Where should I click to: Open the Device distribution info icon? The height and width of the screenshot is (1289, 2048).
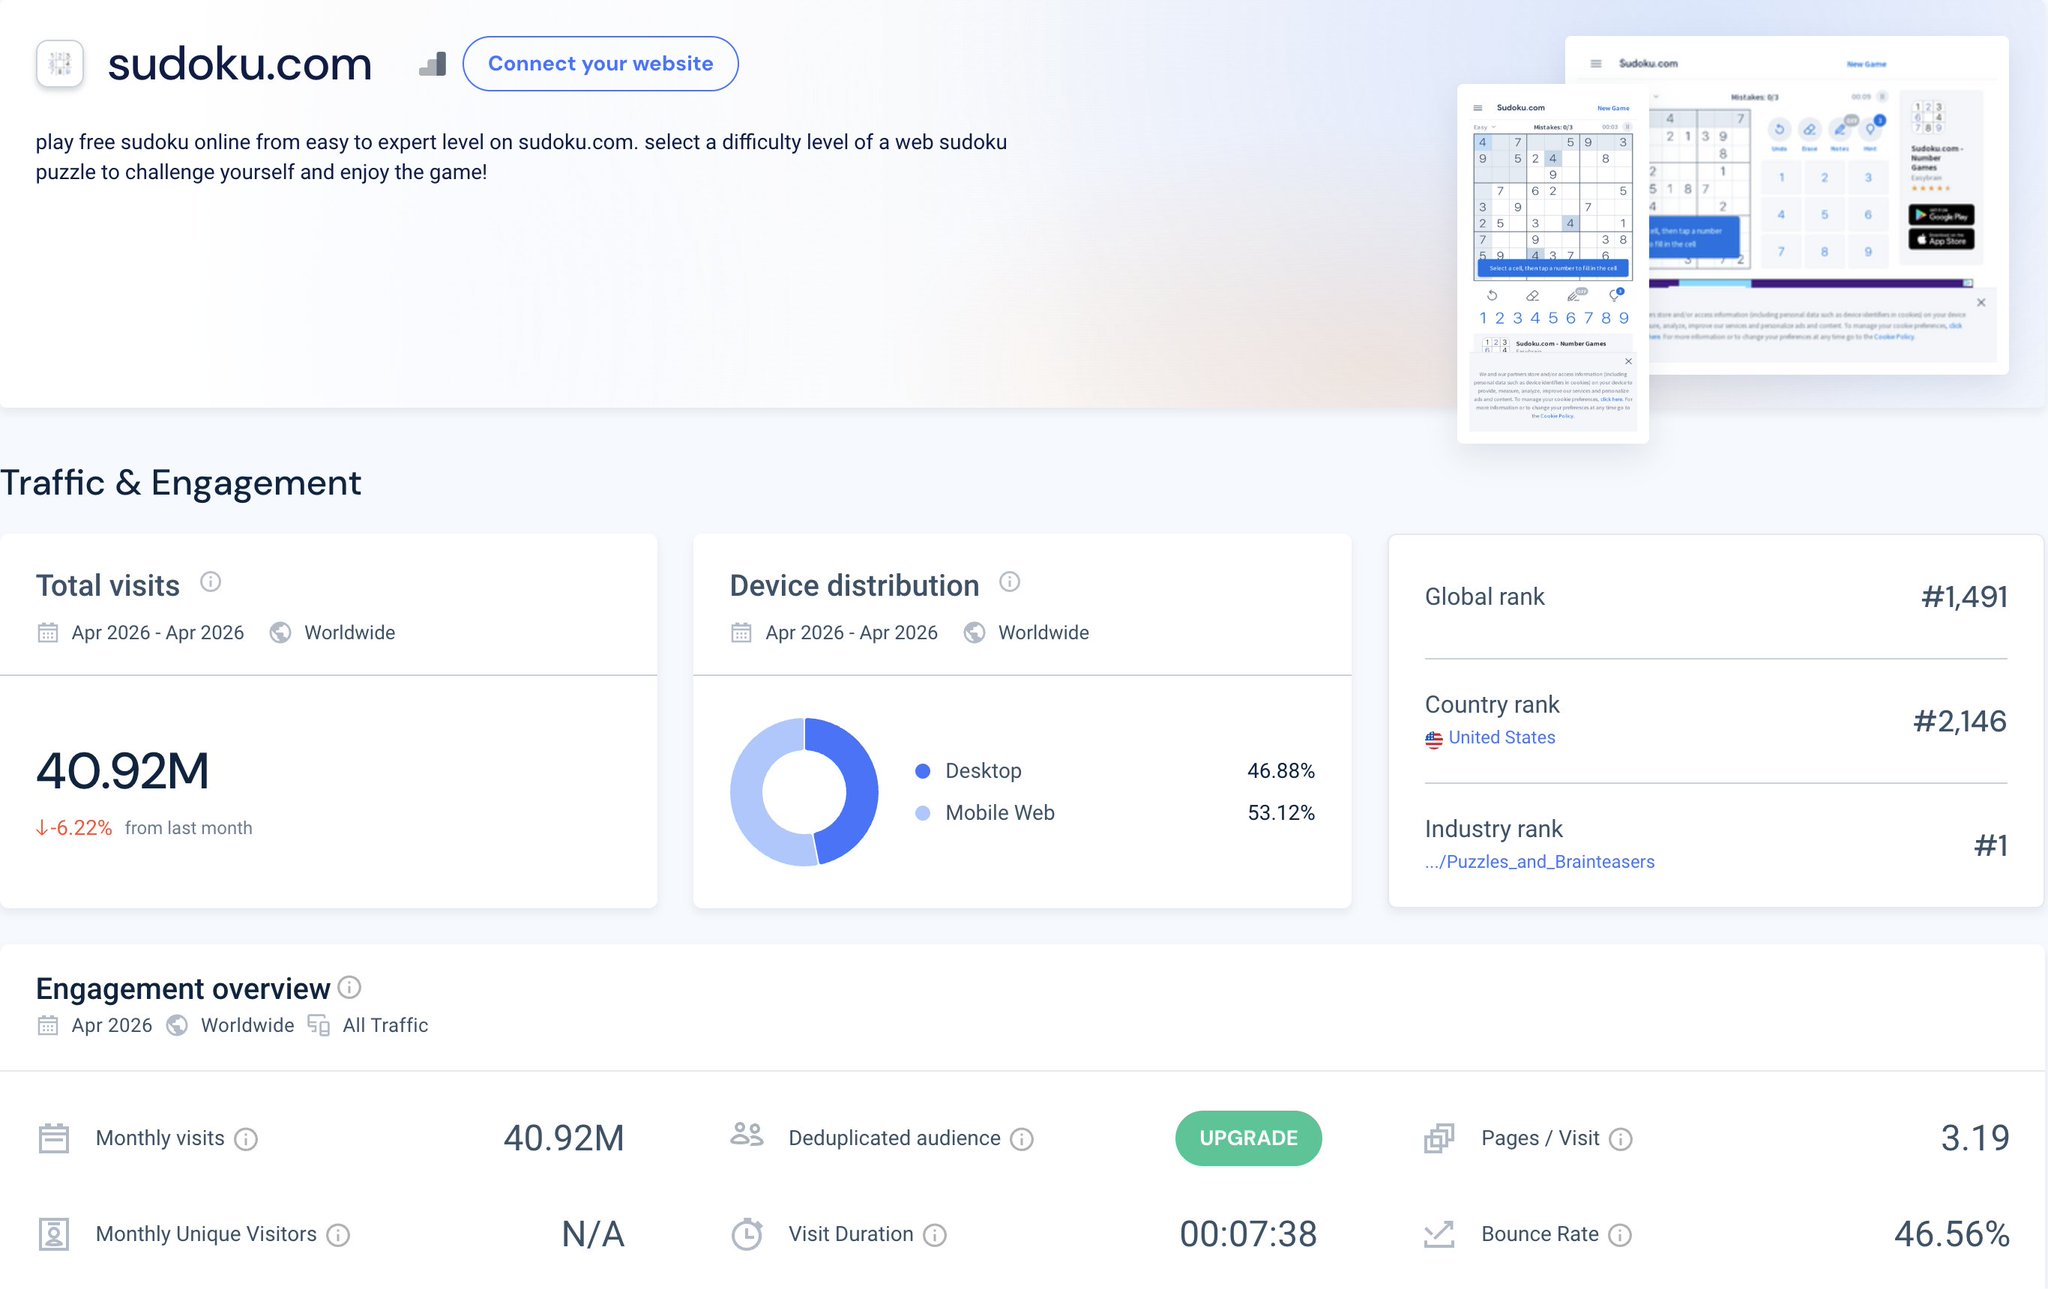coord(1010,582)
